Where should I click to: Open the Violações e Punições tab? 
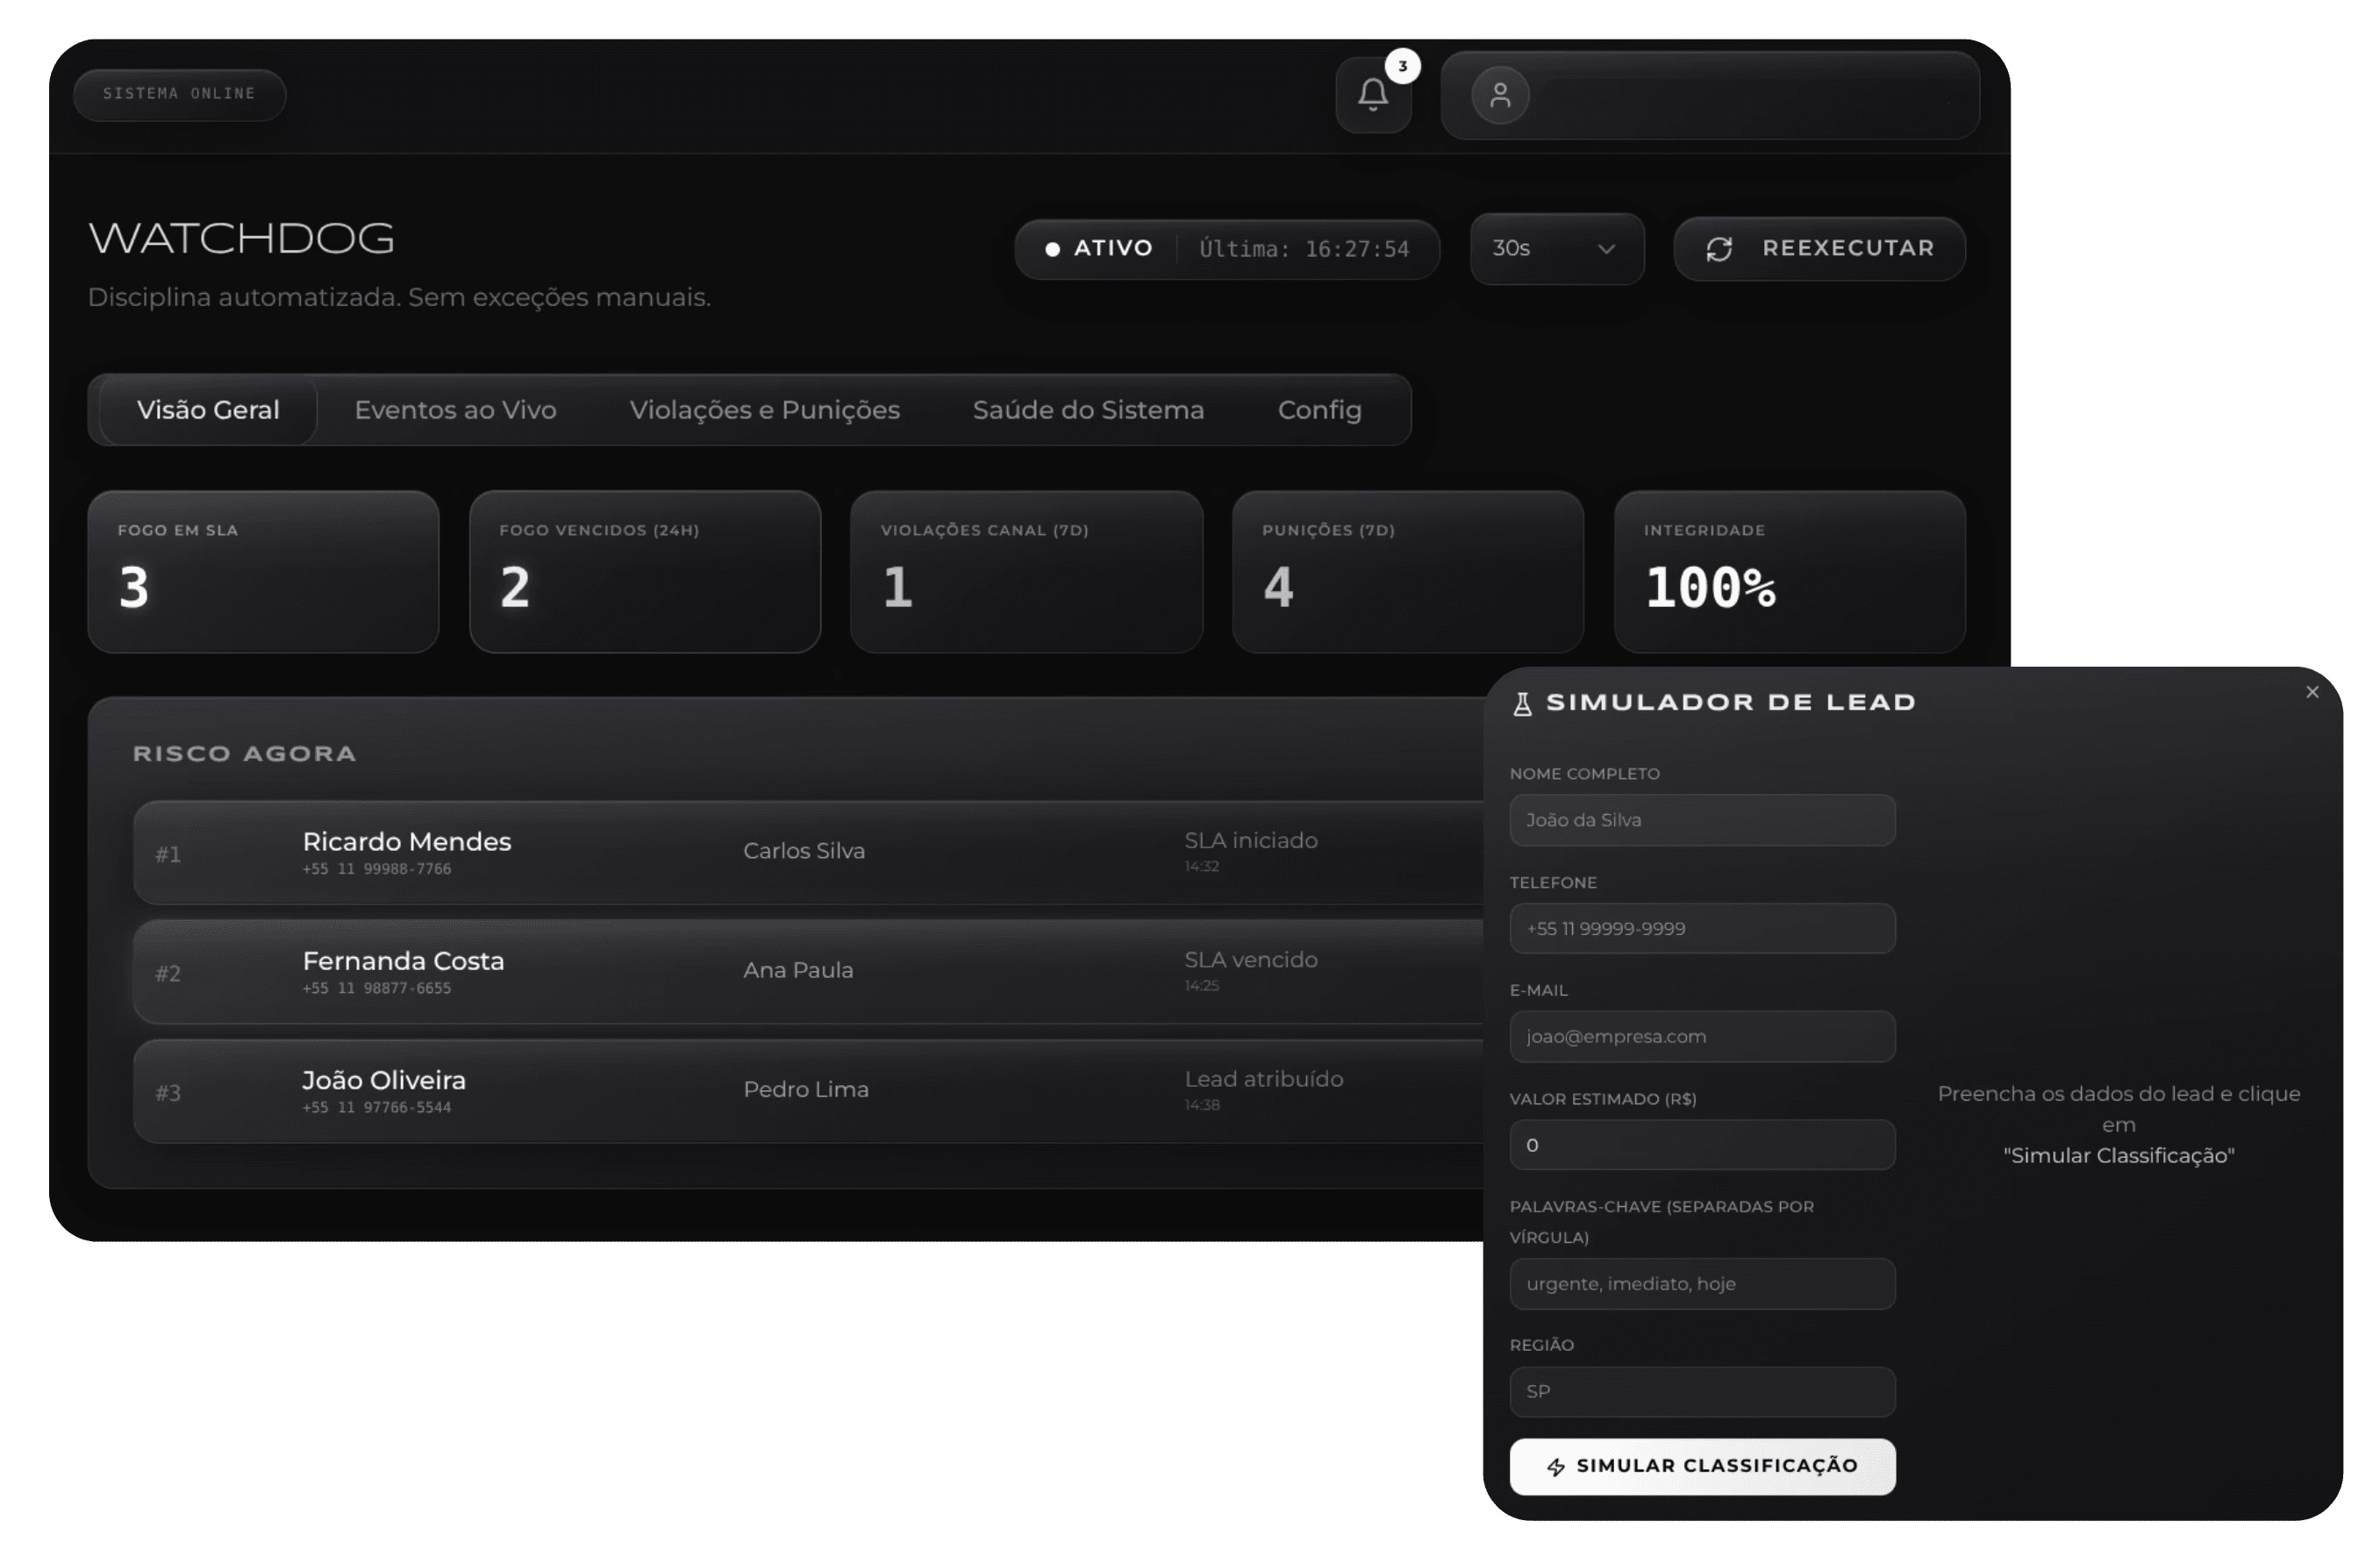coord(764,410)
